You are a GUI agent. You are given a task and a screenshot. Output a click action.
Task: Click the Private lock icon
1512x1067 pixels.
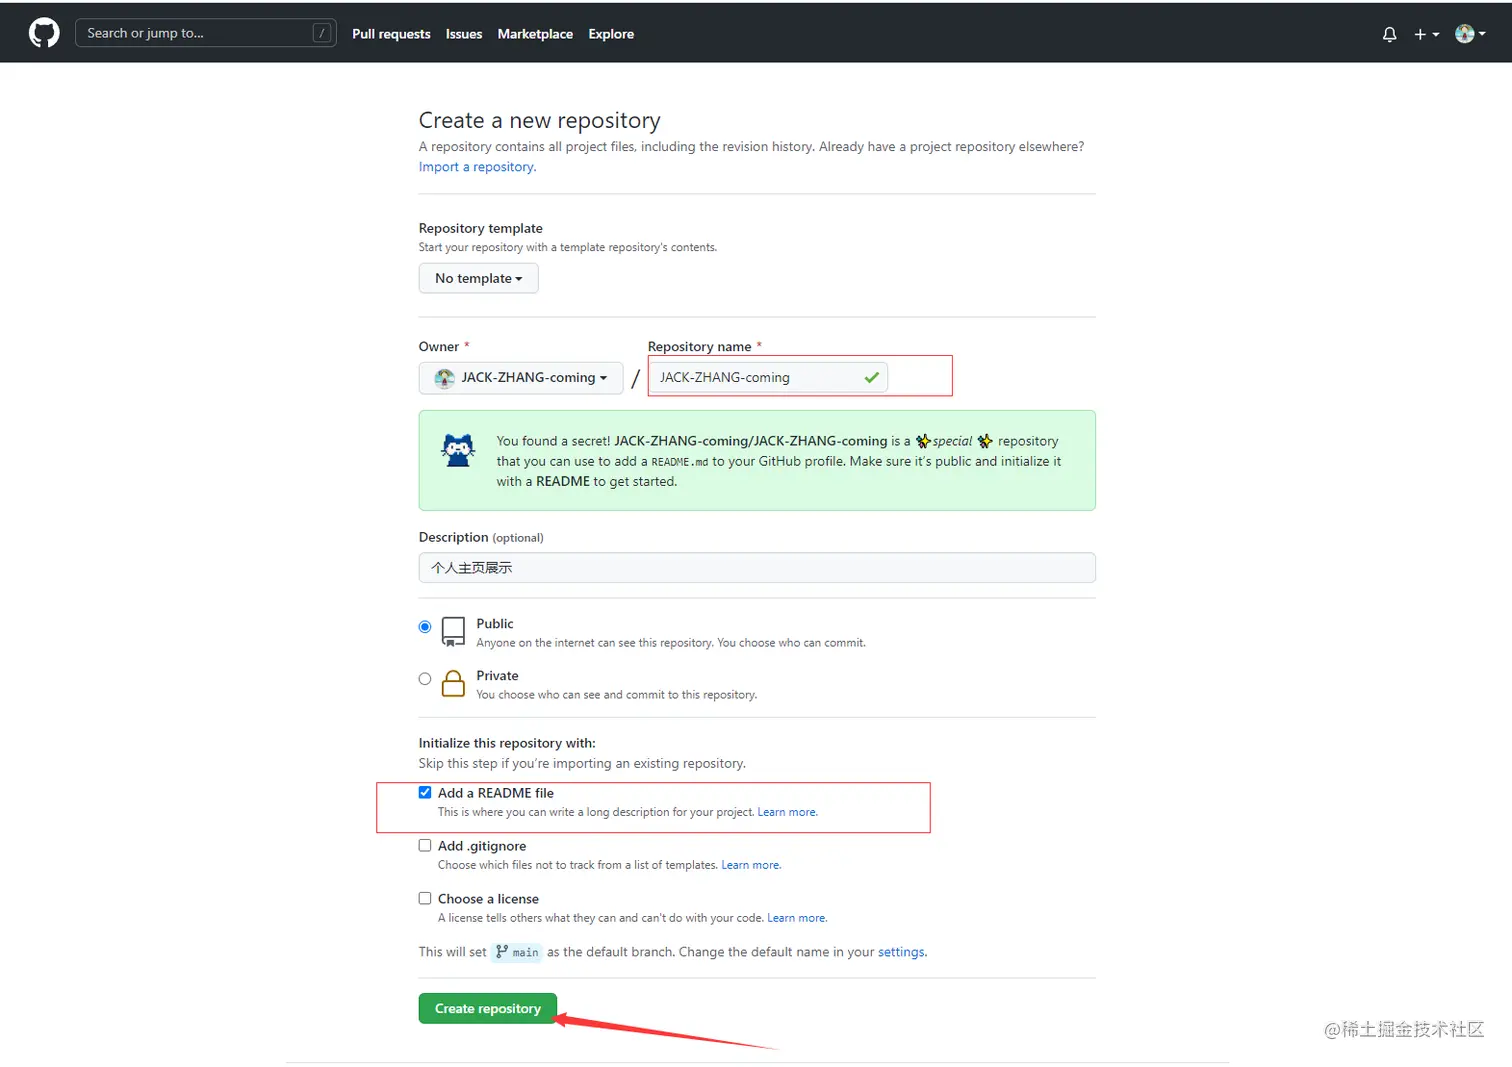tap(454, 684)
